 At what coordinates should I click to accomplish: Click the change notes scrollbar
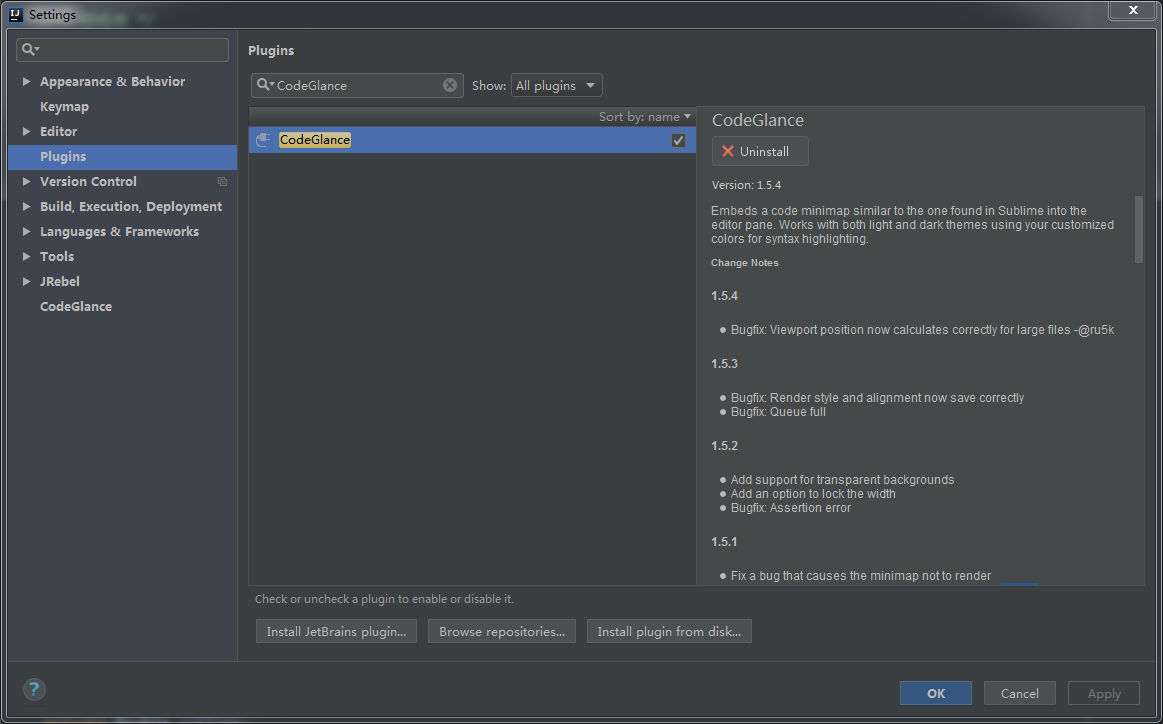pyautogui.click(x=1138, y=230)
